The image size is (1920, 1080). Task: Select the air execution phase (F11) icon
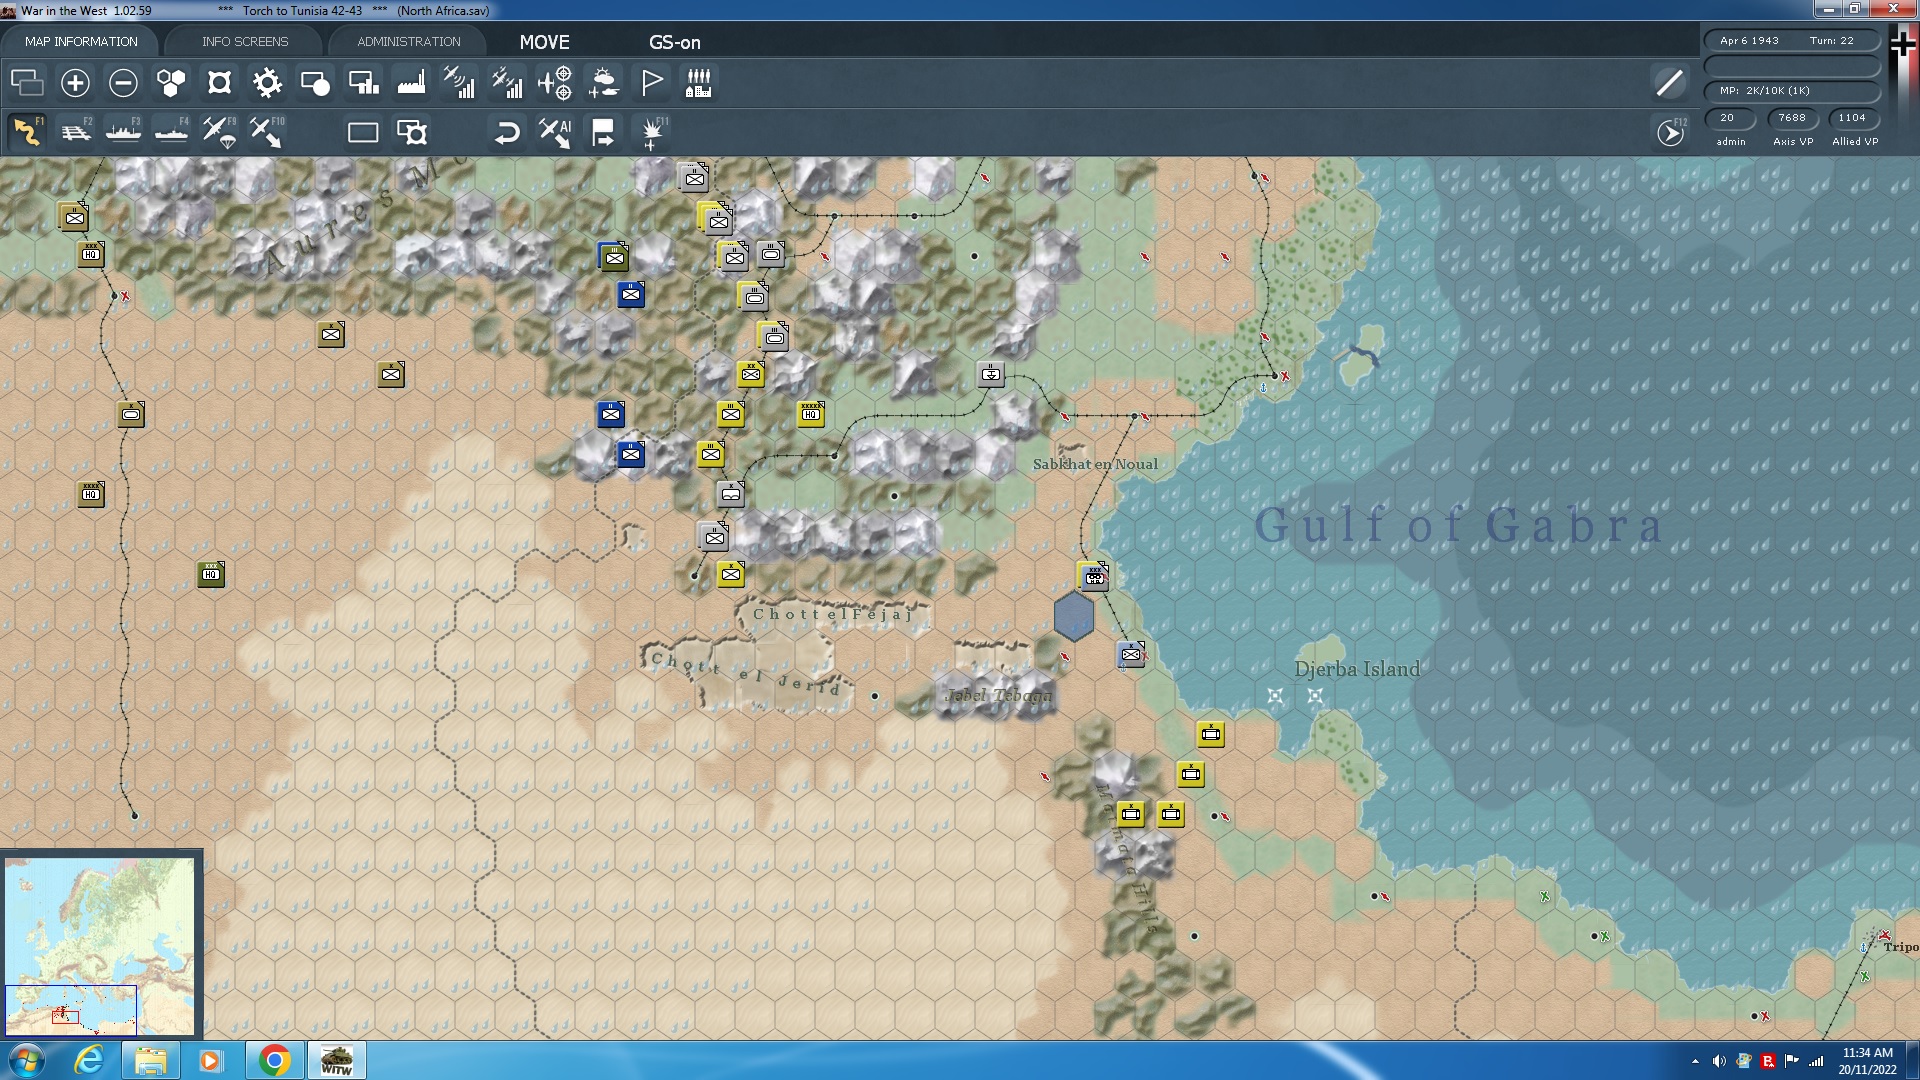click(x=652, y=132)
